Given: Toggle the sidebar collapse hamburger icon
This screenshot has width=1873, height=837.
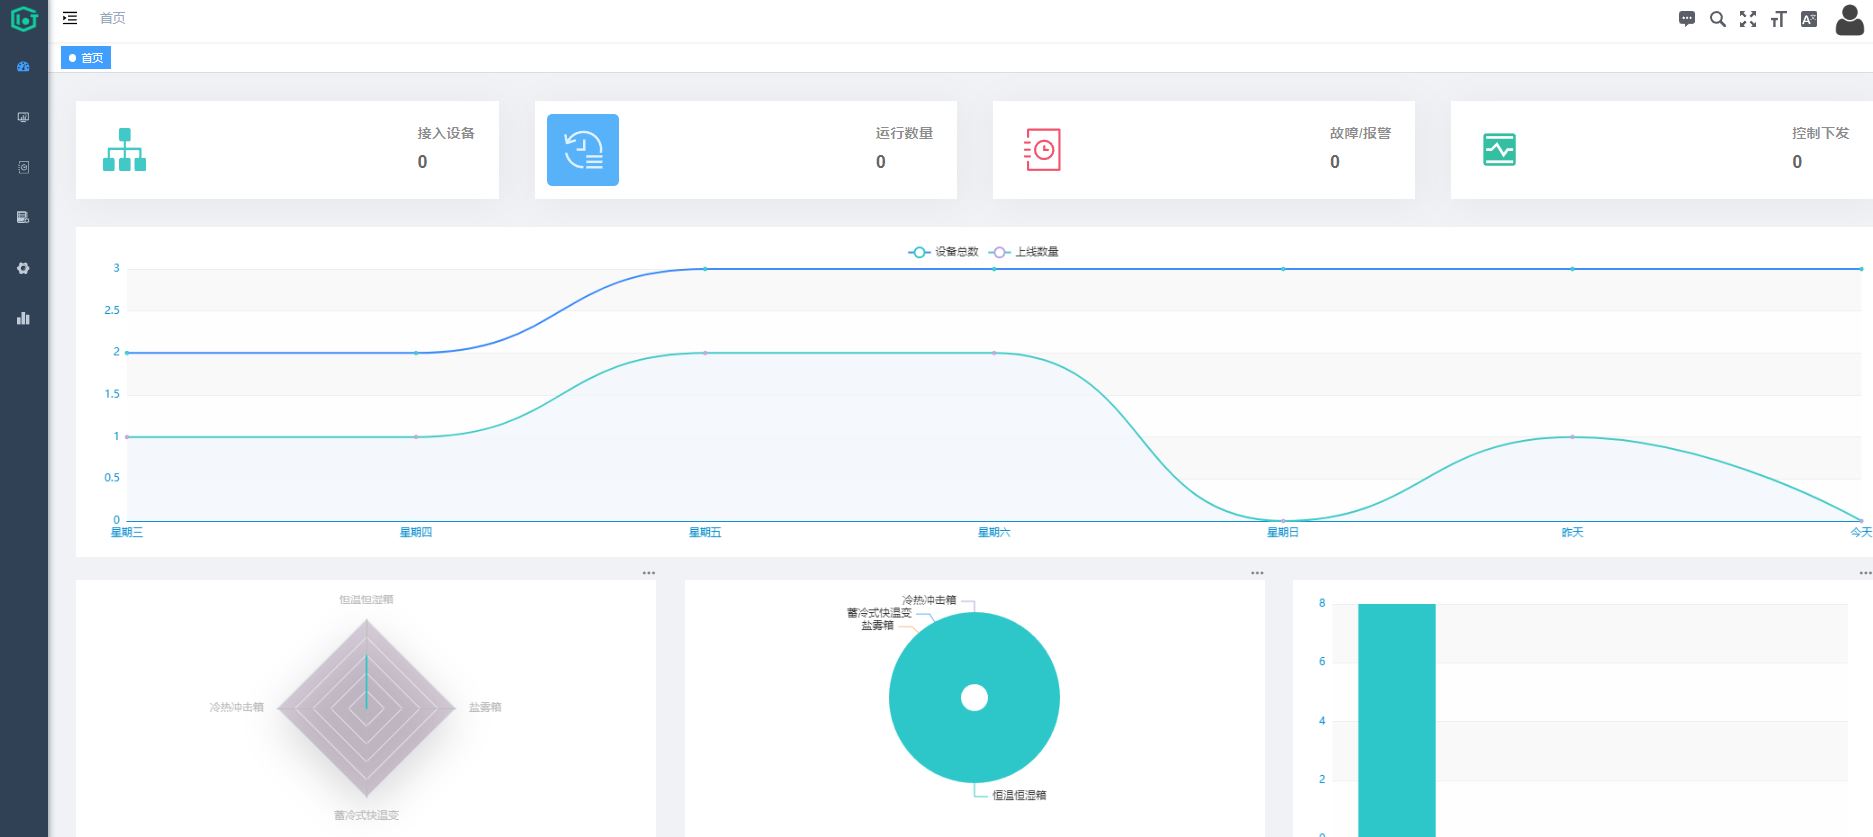Looking at the screenshot, I should [x=70, y=18].
